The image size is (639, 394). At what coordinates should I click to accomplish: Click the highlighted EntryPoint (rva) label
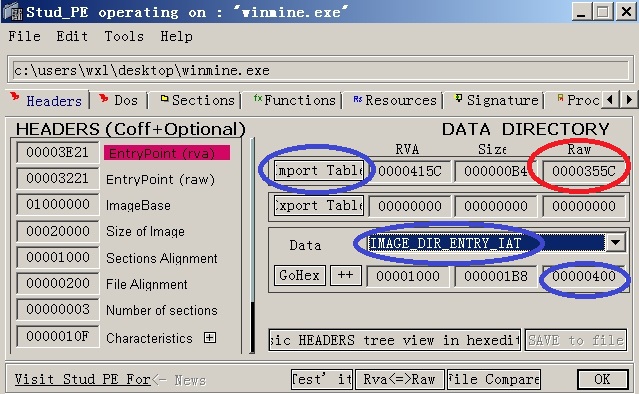coord(167,153)
